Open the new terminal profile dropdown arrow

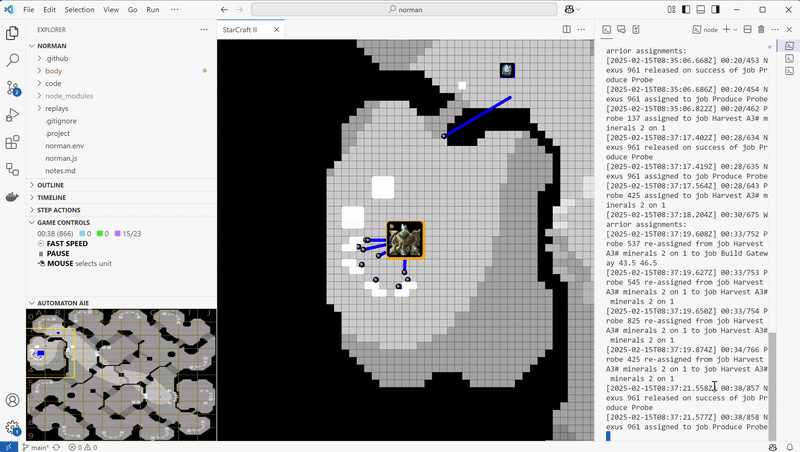click(735, 30)
